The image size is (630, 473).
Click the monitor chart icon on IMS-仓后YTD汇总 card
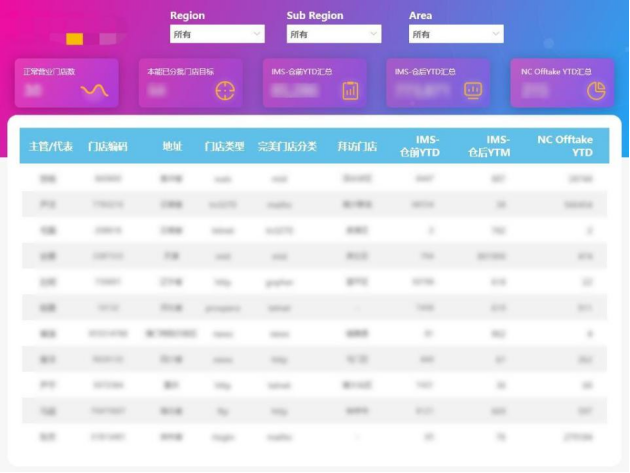(473, 90)
